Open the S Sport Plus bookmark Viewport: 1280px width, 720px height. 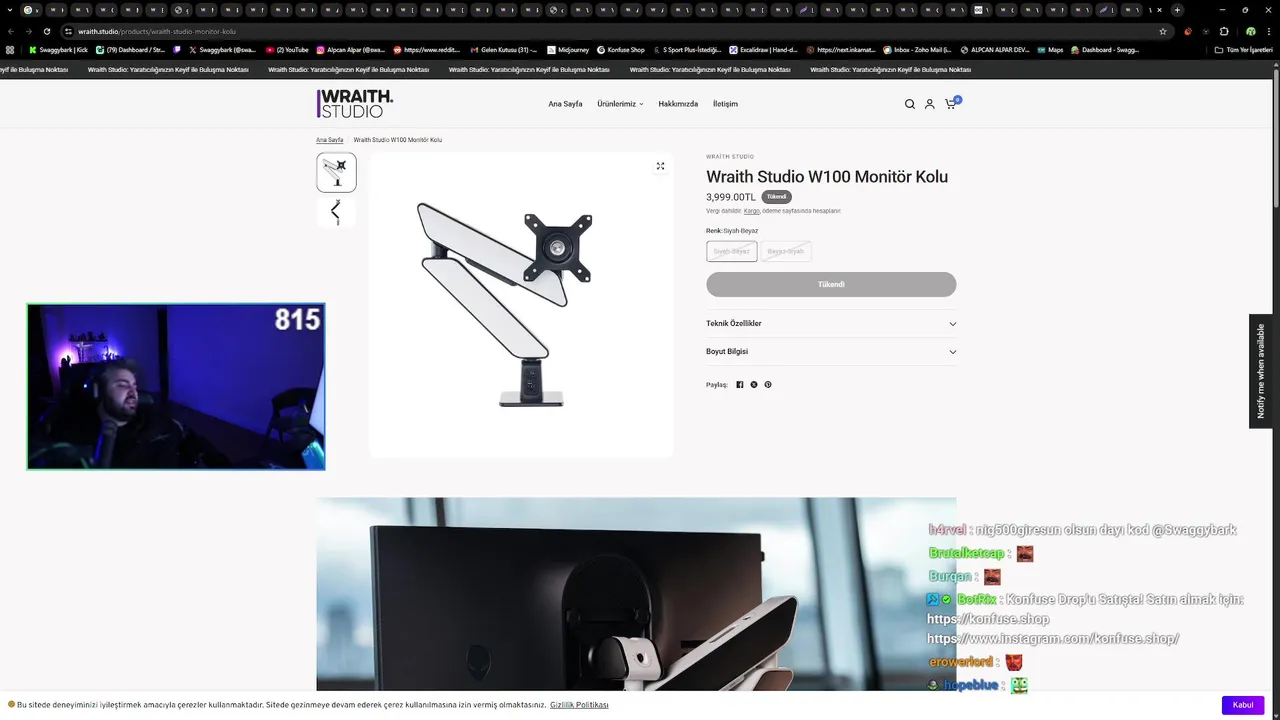click(x=686, y=49)
